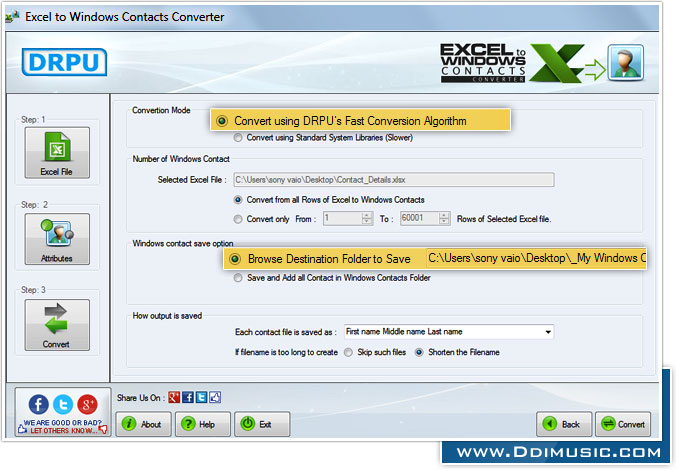The width and height of the screenshot is (677, 470).
Task: Click the large Google Plus circle icon
Action: pos(87,404)
